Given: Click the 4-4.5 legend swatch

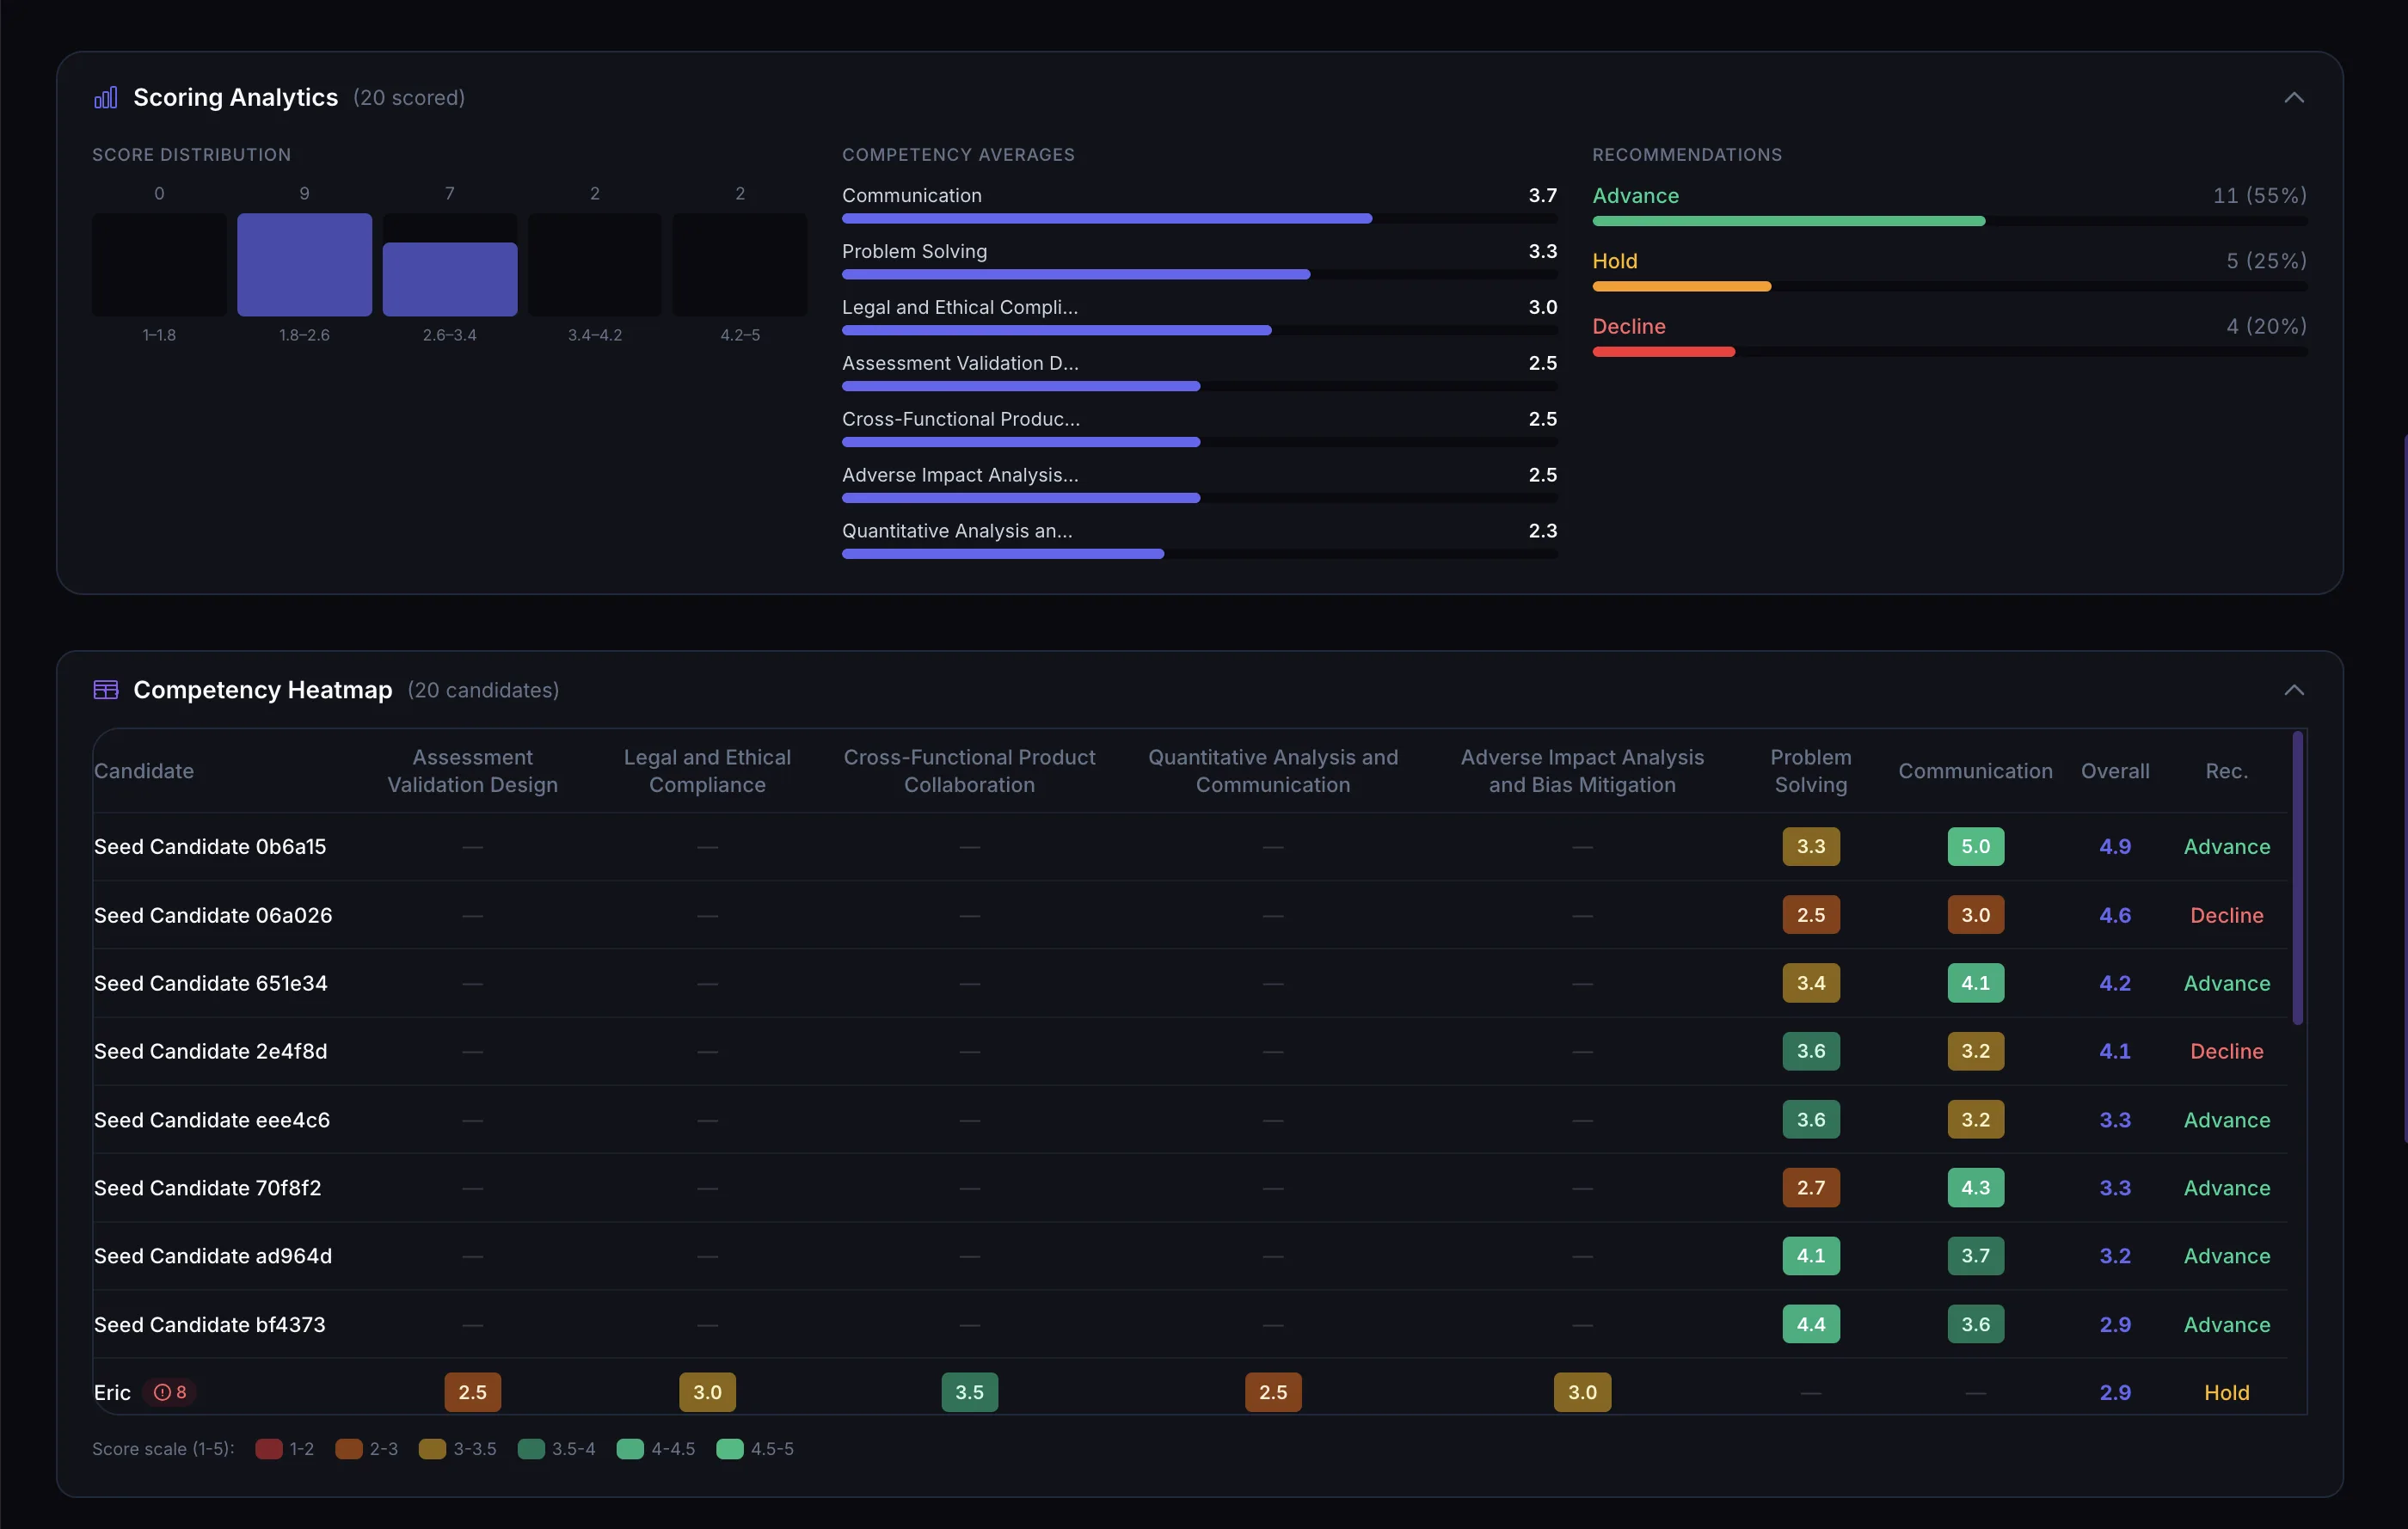Looking at the screenshot, I should (630, 1449).
